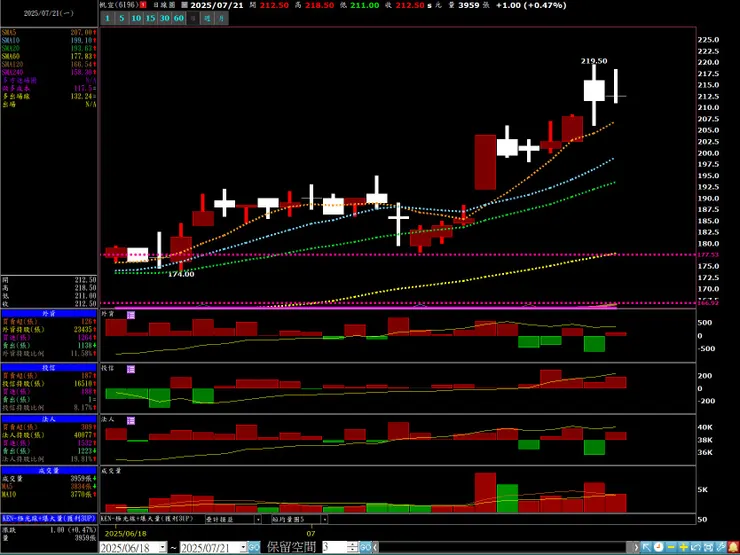This screenshot has height=555, width=740.
Task: Open the end date 2025/07/21 dropdown arrow
Action: tap(244, 547)
